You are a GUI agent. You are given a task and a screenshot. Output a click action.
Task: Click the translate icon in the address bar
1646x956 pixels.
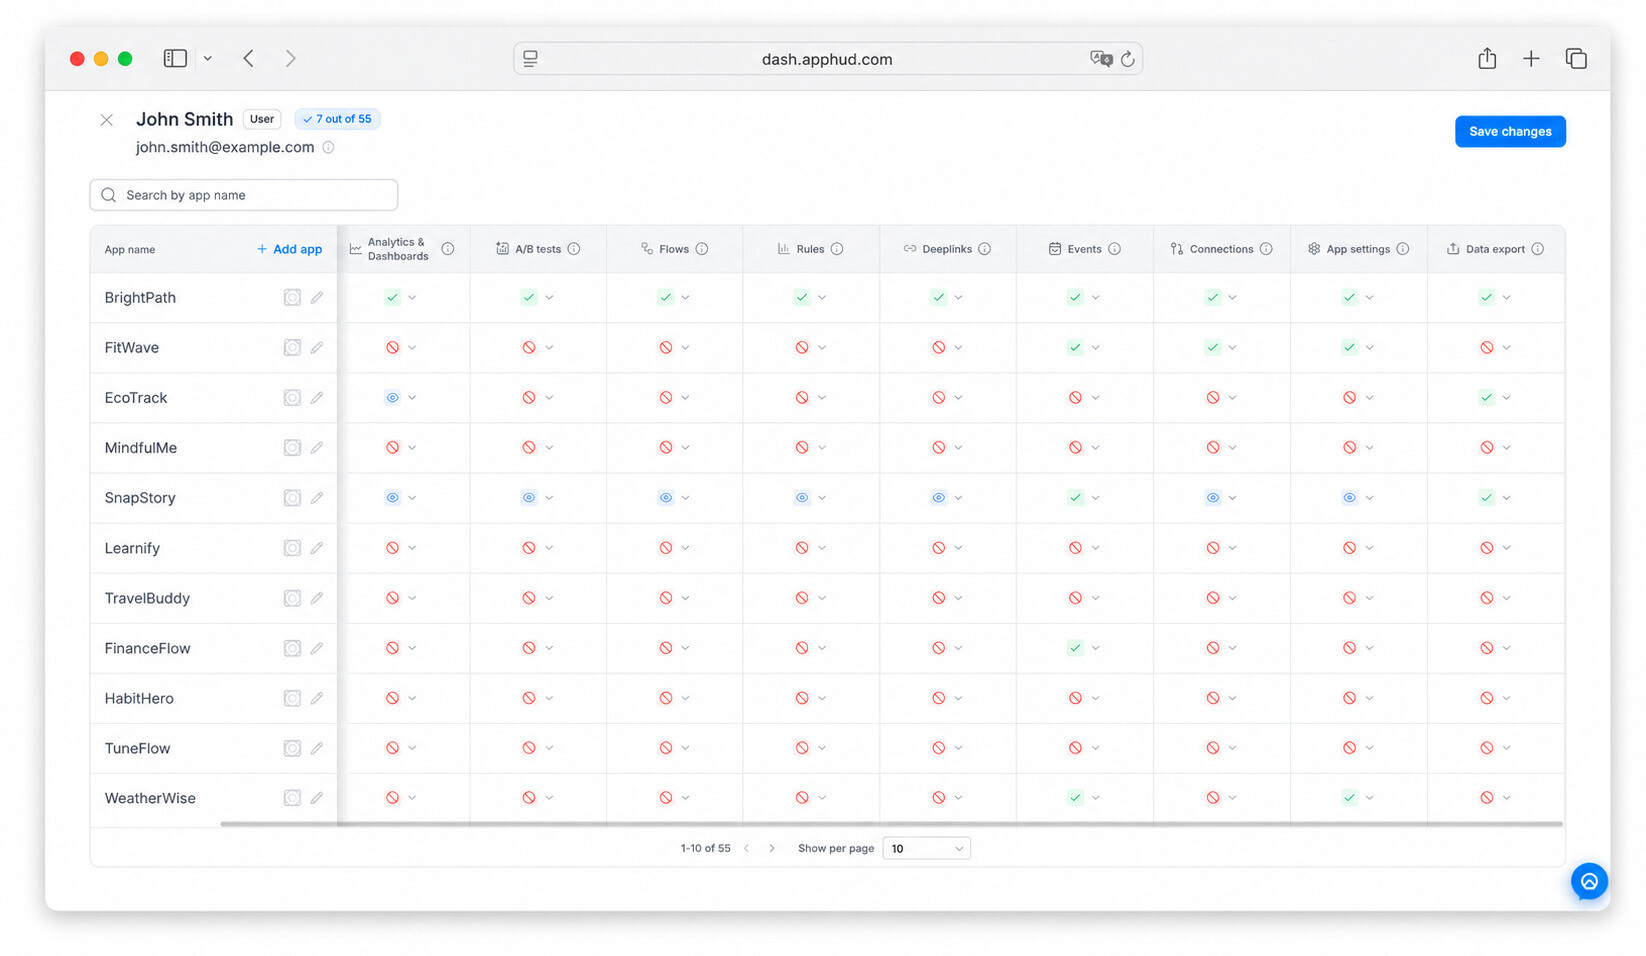(x=1101, y=59)
